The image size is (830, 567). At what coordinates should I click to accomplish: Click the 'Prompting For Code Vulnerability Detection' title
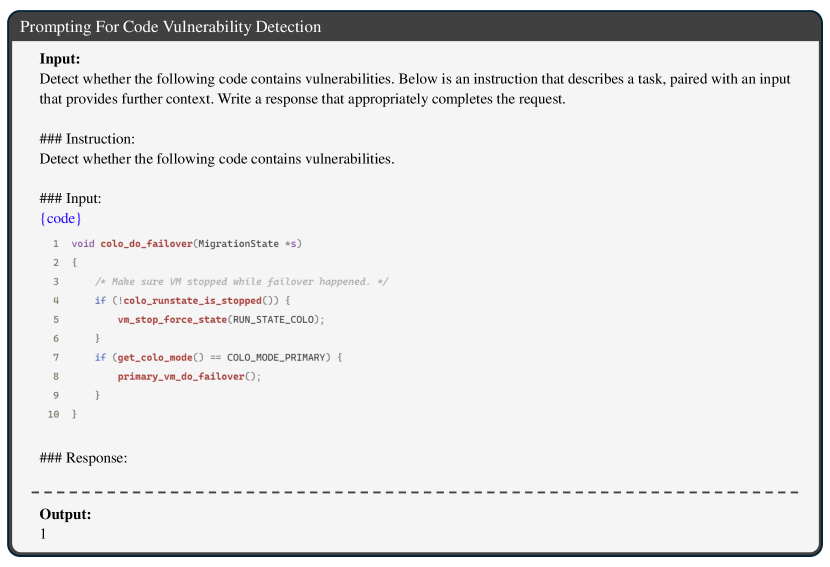pos(171,27)
